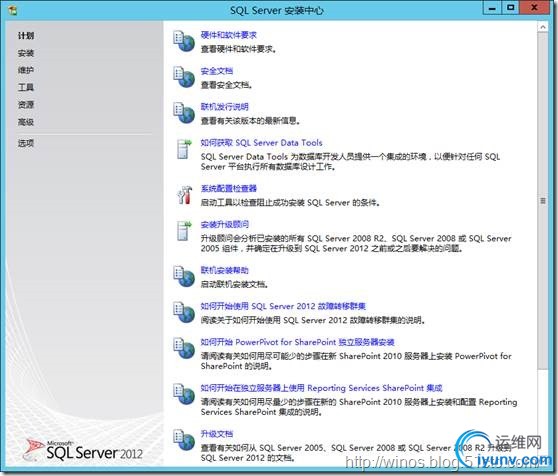Viewport: 558px width, 476px height.
Task: Launch the 安装升级顾问 link
Action: 225,224
